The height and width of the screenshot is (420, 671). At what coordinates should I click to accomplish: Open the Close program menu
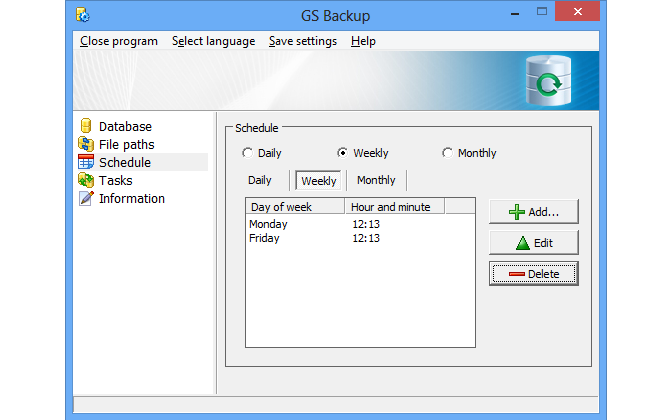pos(119,41)
